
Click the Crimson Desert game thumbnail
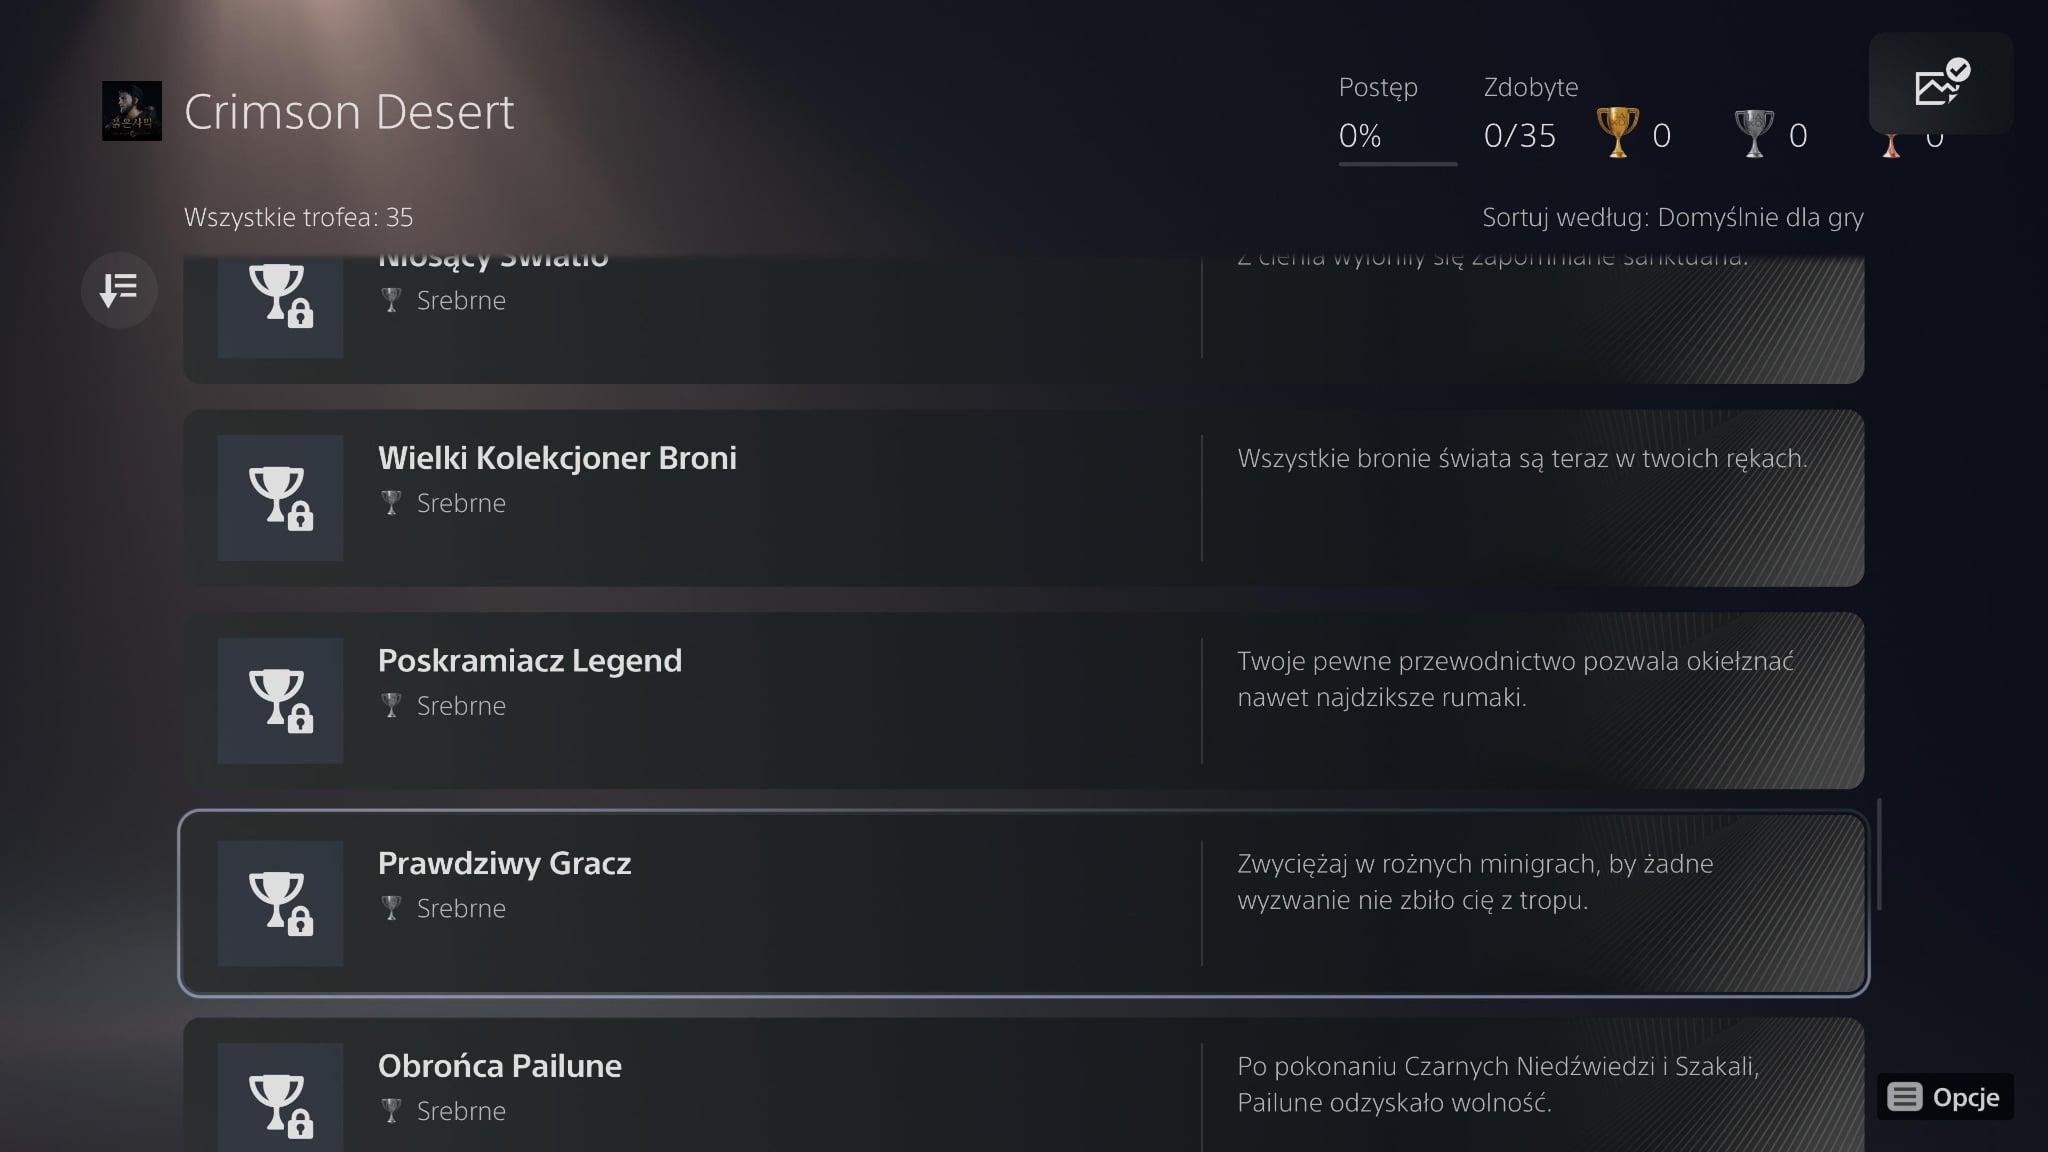[x=132, y=111]
